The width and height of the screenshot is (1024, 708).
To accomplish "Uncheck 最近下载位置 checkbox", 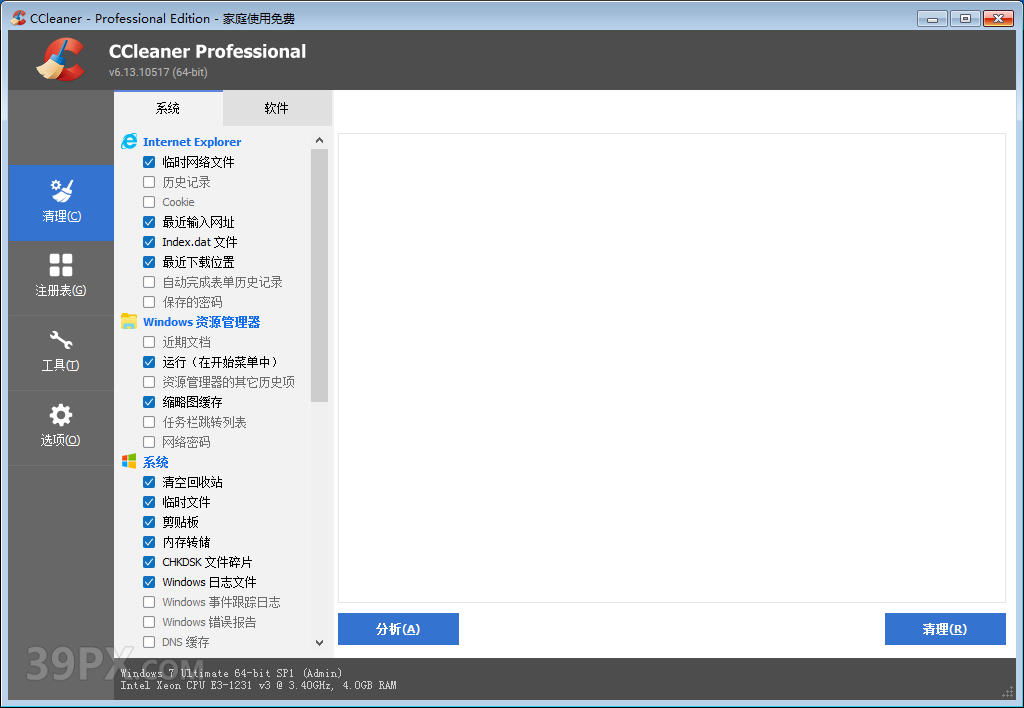I will 149,262.
